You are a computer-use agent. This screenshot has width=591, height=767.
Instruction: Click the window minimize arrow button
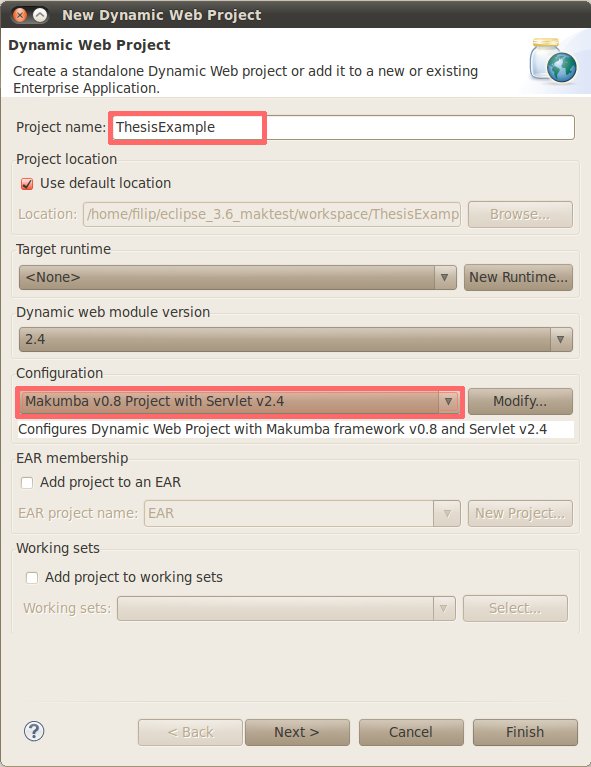41,15
